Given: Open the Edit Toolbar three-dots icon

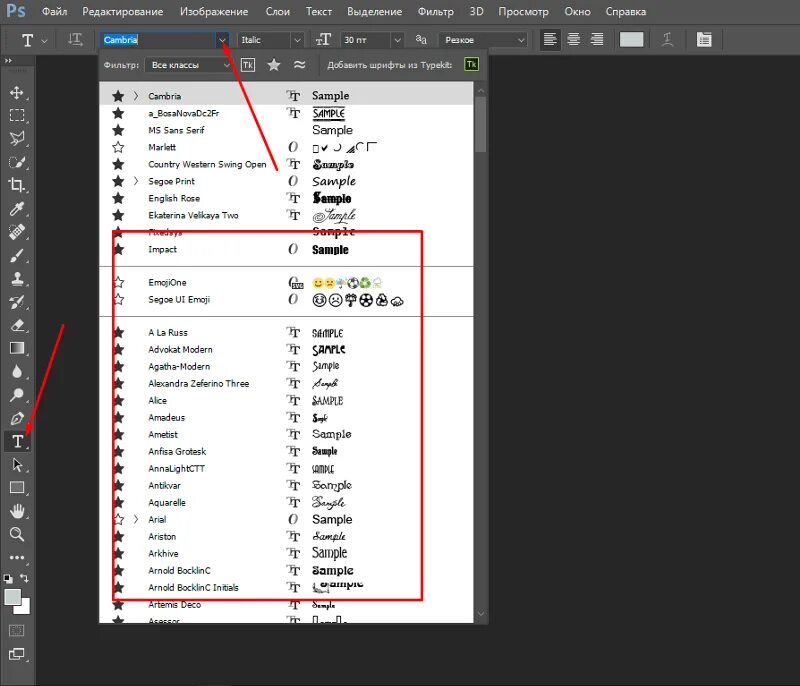Looking at the screenshot, I should click(x=17, y=557).
